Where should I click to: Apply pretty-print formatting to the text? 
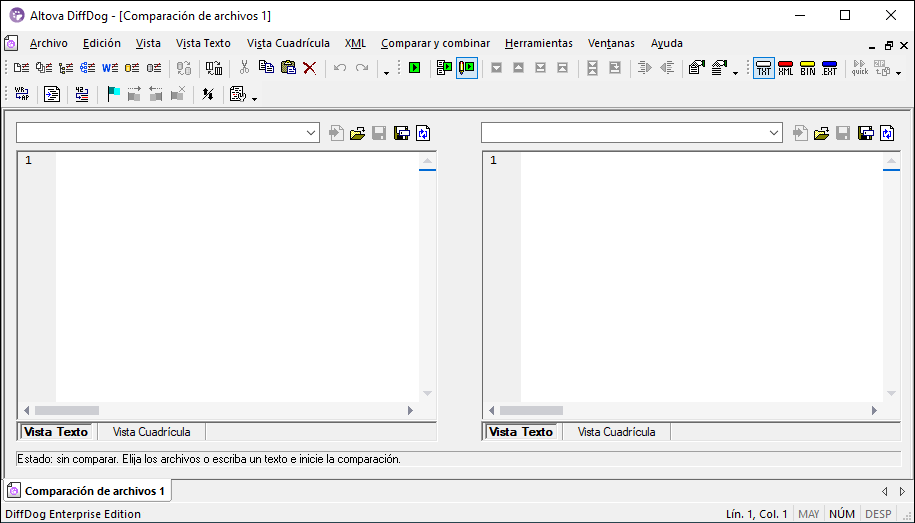[52, 93]
